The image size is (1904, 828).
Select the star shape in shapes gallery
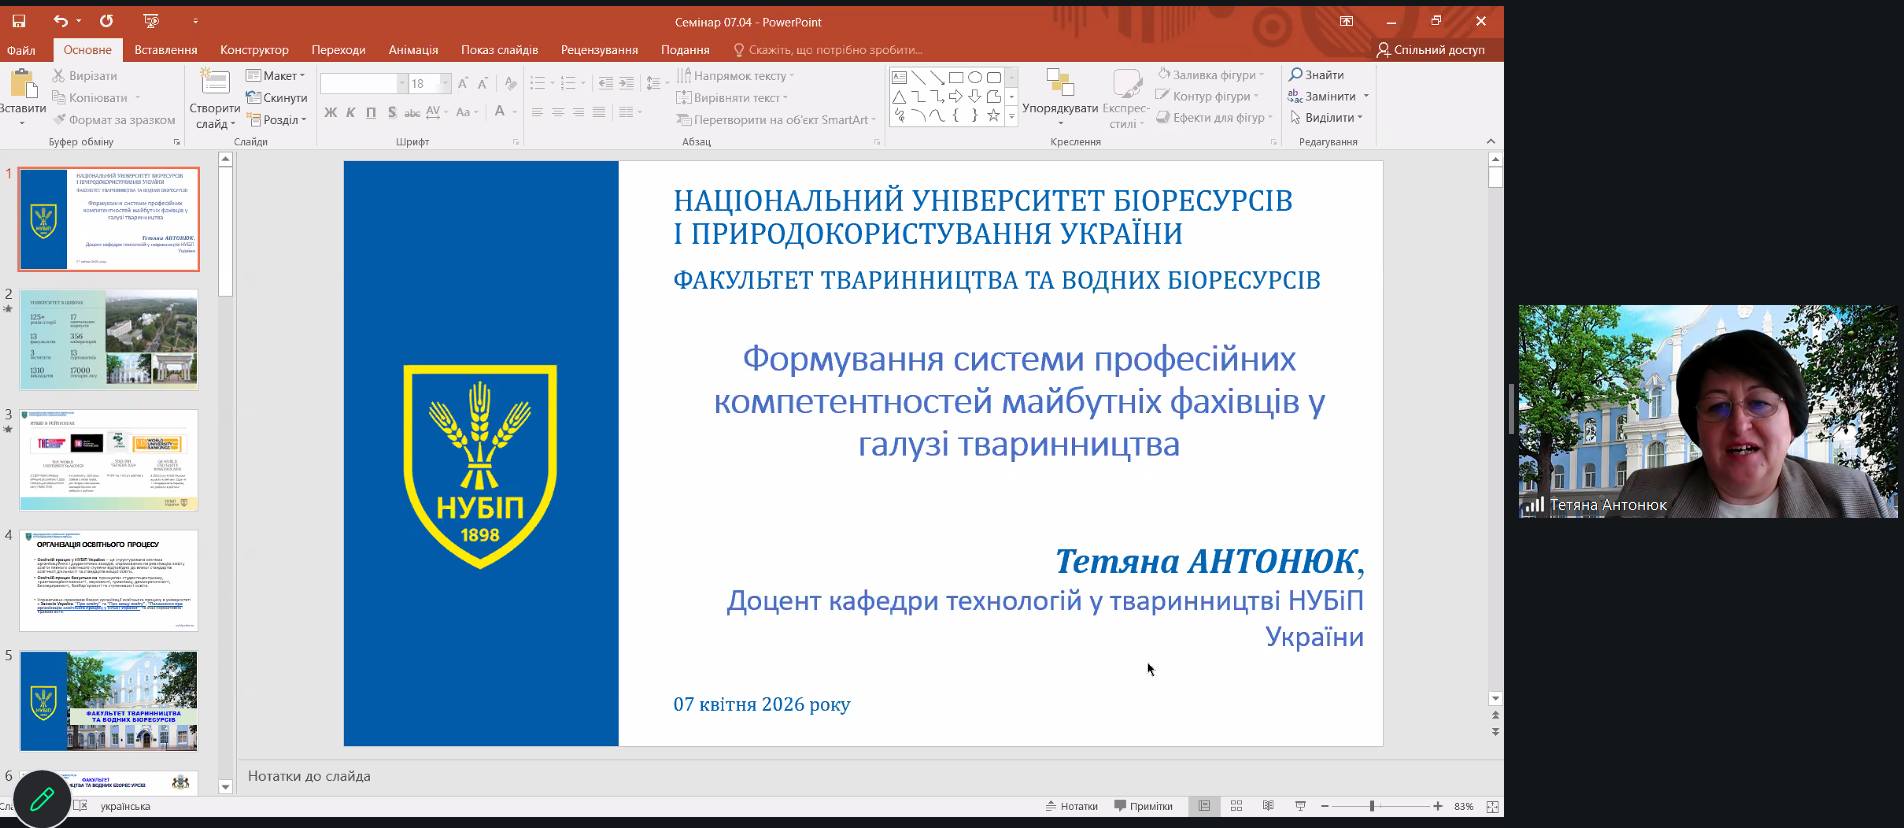click(x=993, y=116)
